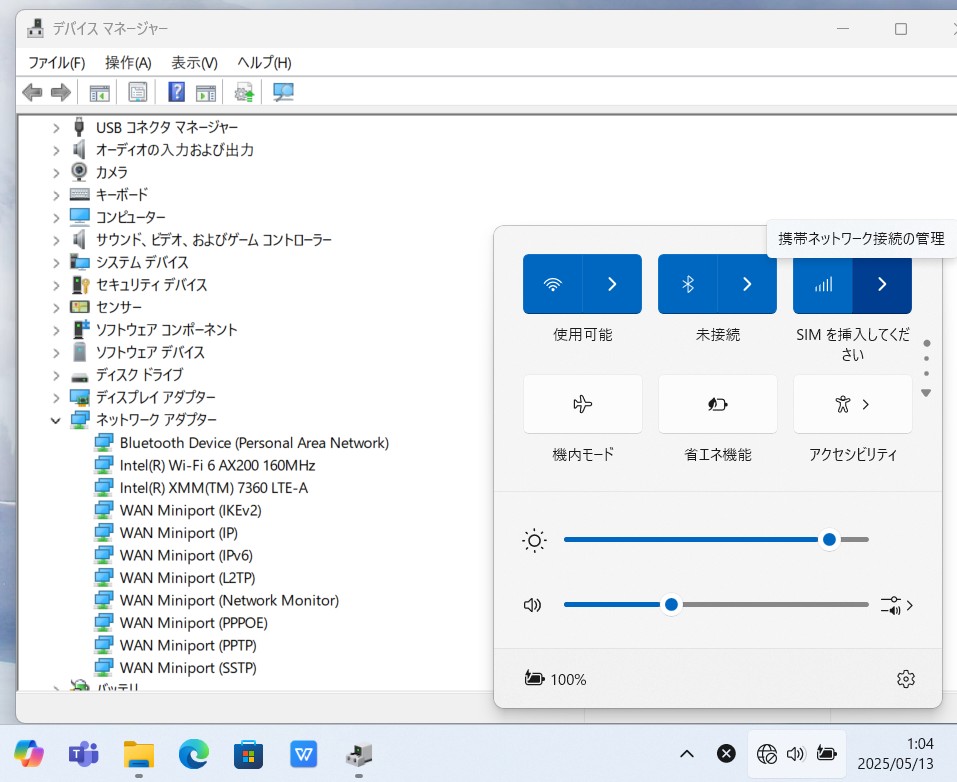Screen dimensions: 957x782
Task: Expand the カメラ category
Action: [56, 173]
